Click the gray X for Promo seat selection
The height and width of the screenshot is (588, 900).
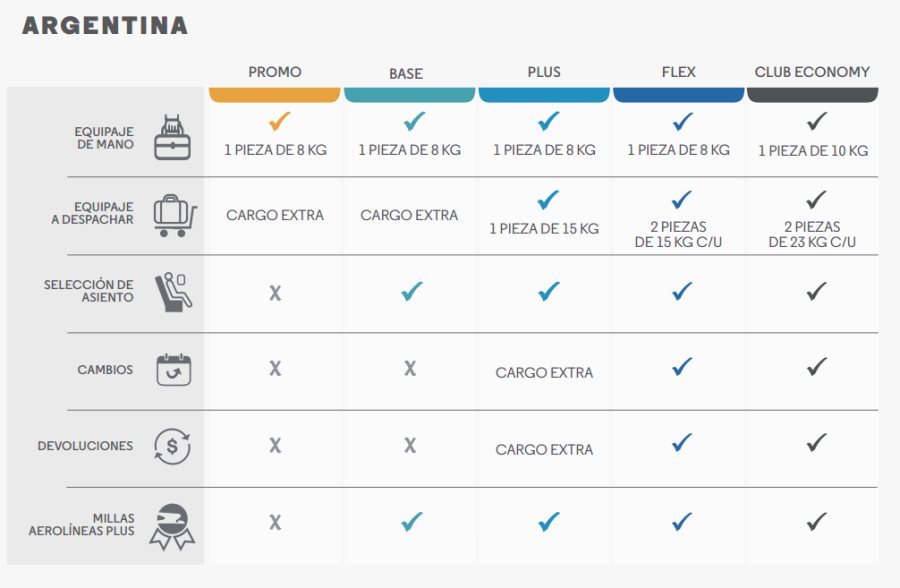276,293
